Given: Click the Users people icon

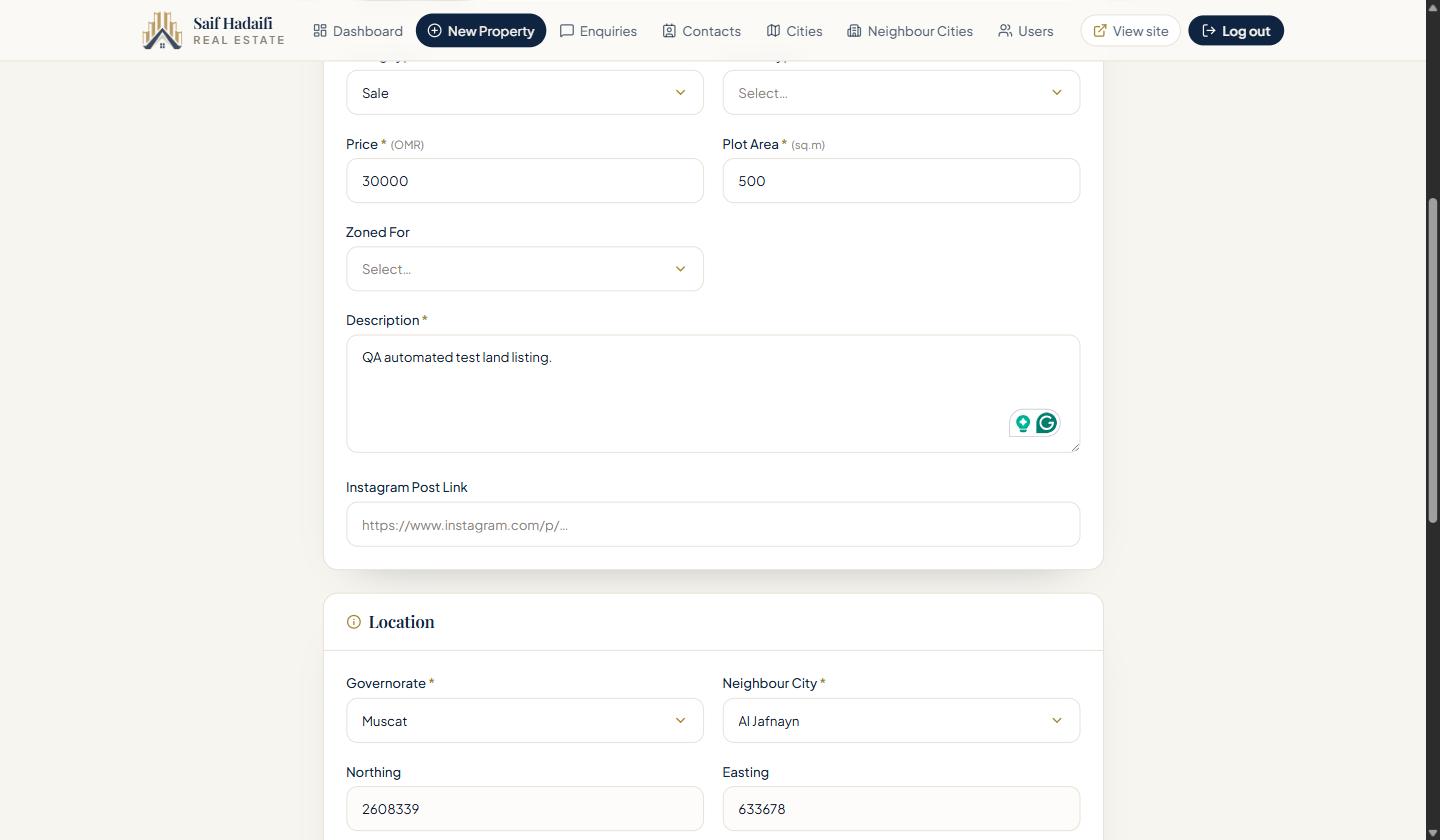Looking at the screenshot, I should point(1005,31).
